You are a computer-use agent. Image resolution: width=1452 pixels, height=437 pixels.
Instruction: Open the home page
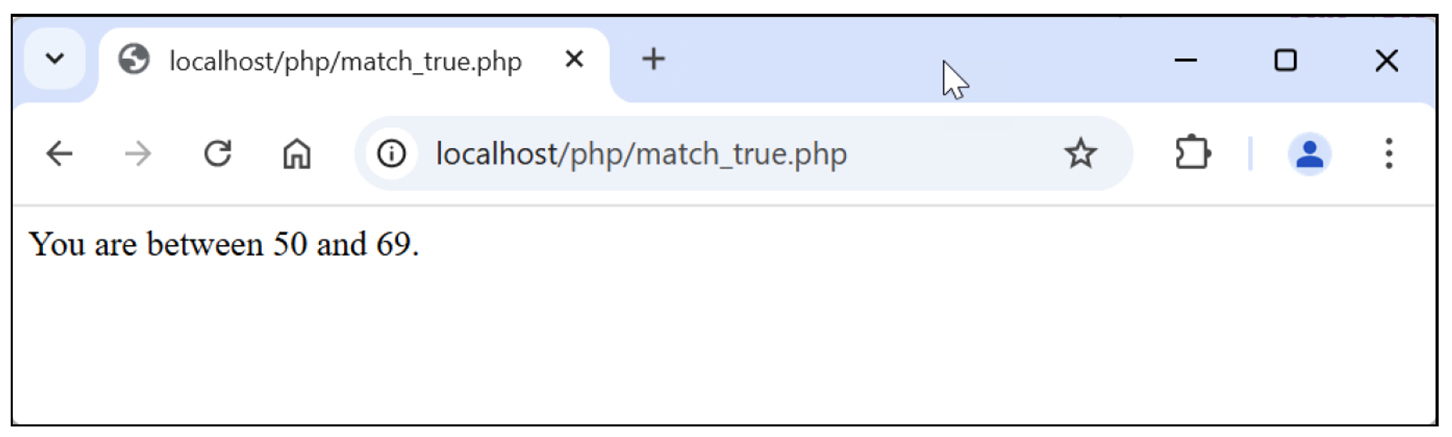click(296, 154)
